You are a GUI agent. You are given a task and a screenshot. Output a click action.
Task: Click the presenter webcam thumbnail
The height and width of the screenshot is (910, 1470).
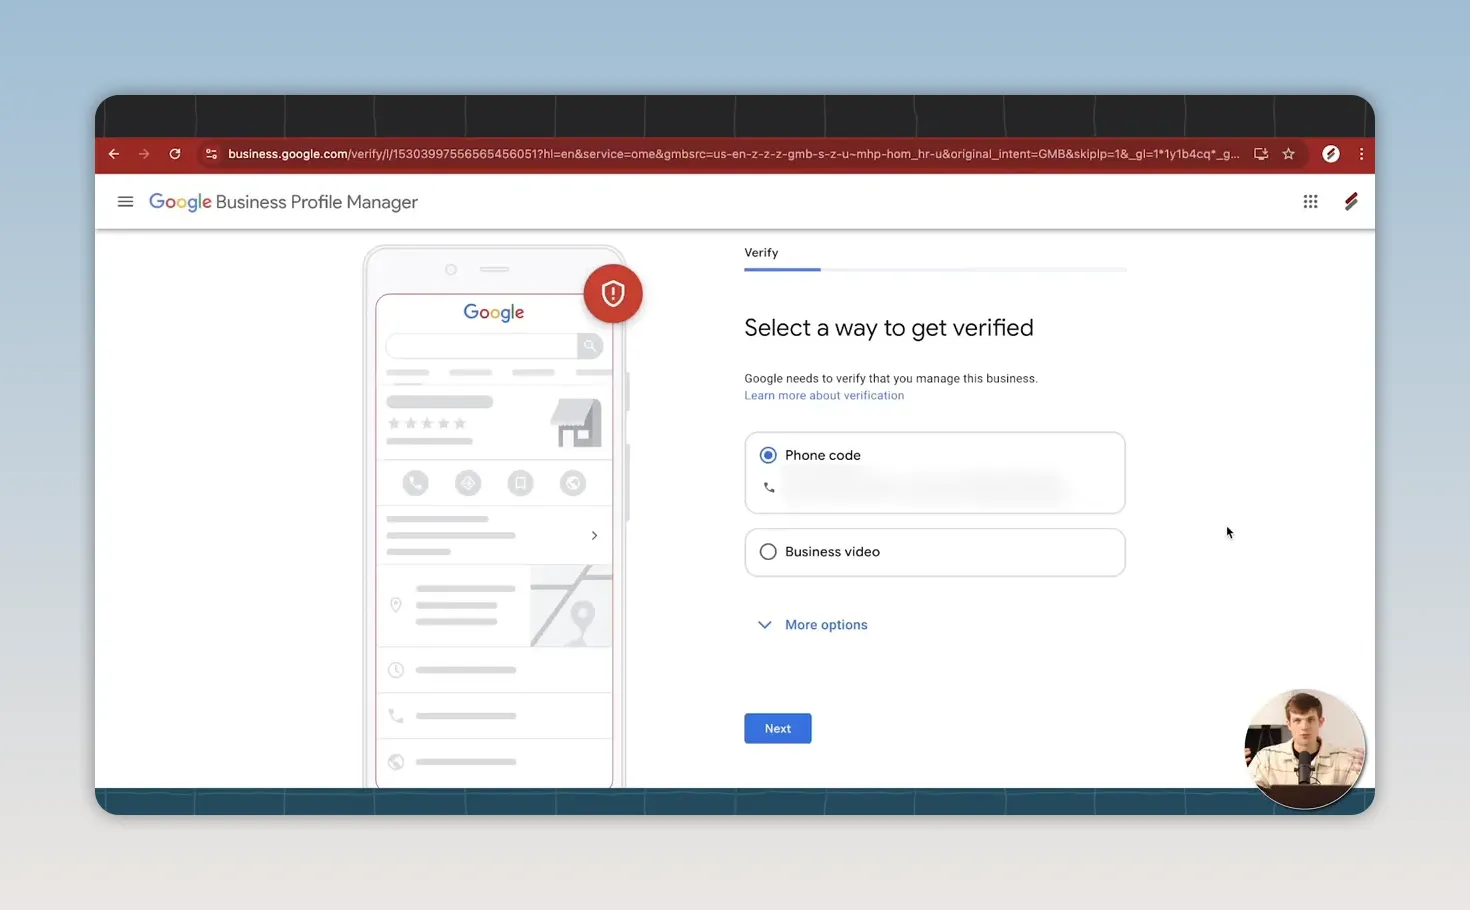1305,748
